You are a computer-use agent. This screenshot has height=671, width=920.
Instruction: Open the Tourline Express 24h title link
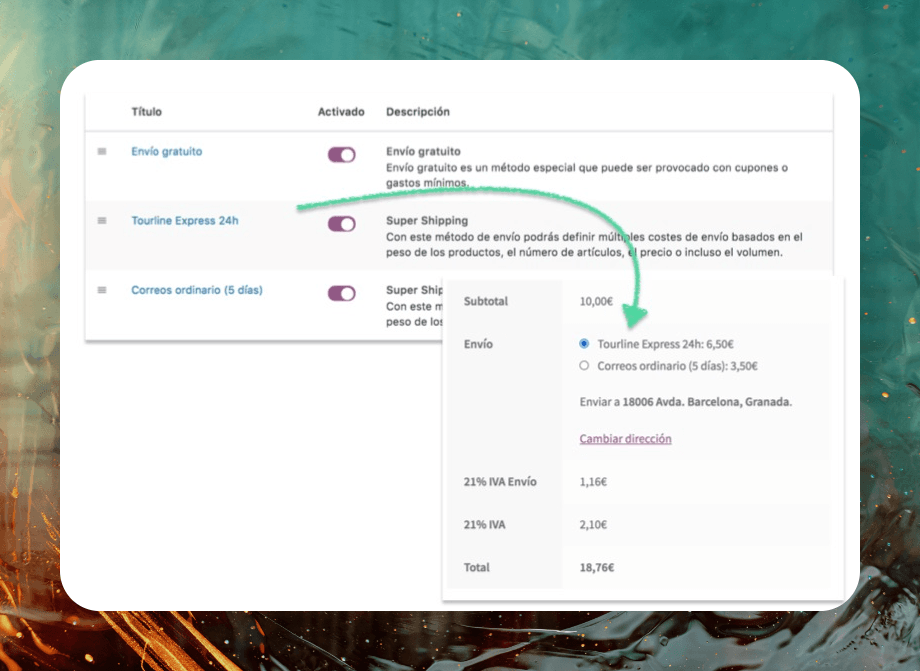click(x=184, y=221)
